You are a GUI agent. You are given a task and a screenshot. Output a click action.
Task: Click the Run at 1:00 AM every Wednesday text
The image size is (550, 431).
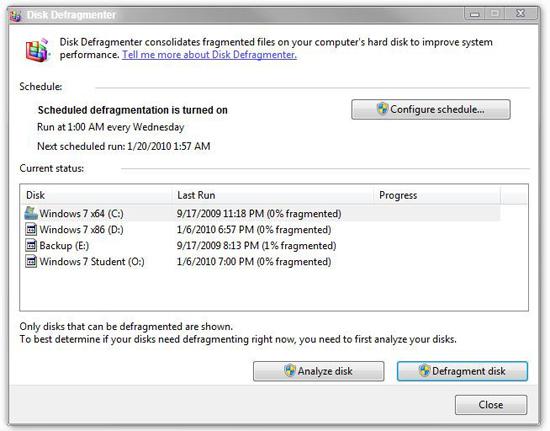(x=110, y=127)
